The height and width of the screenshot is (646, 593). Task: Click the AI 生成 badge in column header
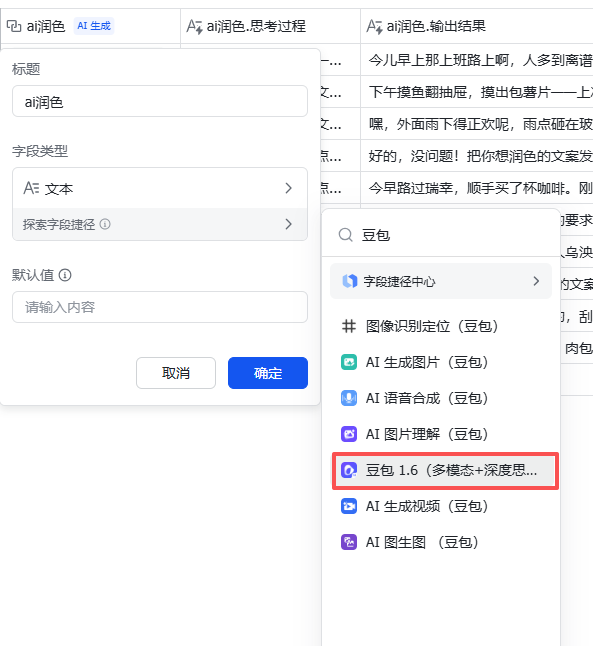pos(94,26)
